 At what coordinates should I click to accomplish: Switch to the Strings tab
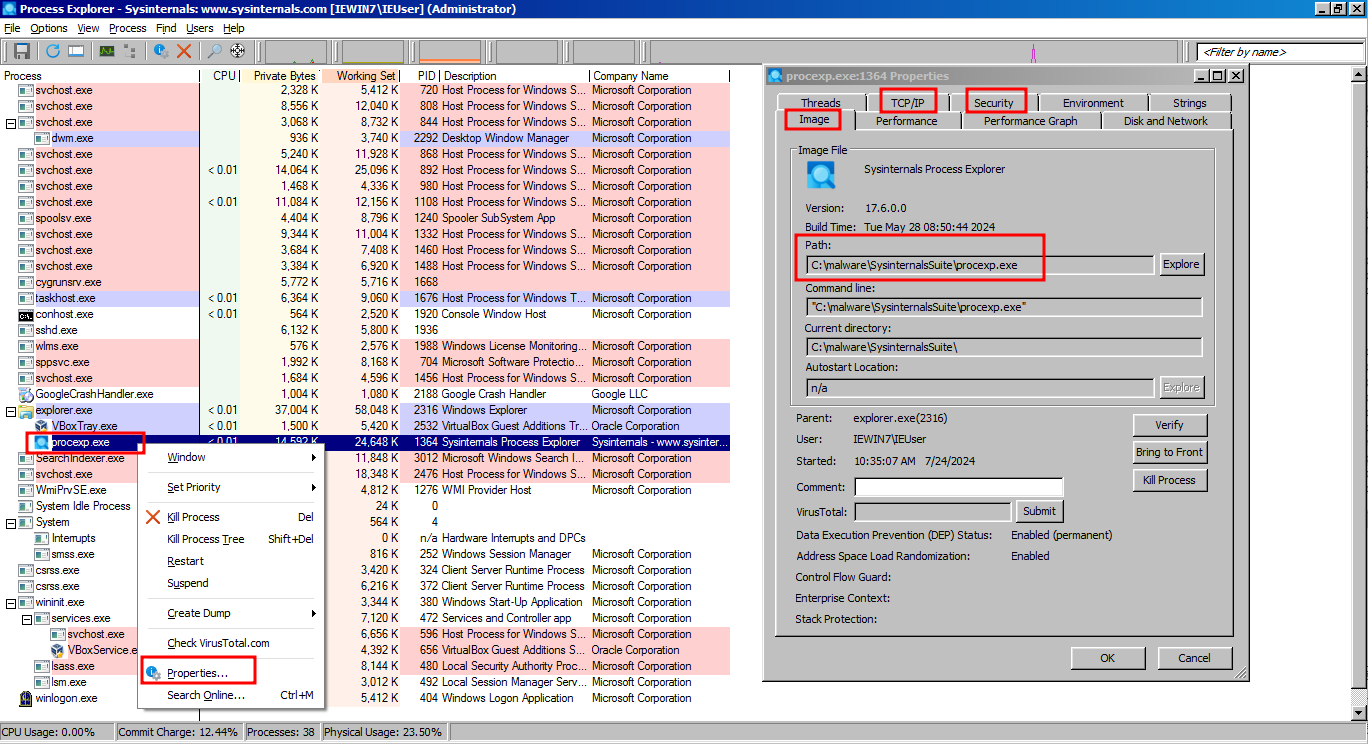pyautogui.click(x=1189, y=102)
